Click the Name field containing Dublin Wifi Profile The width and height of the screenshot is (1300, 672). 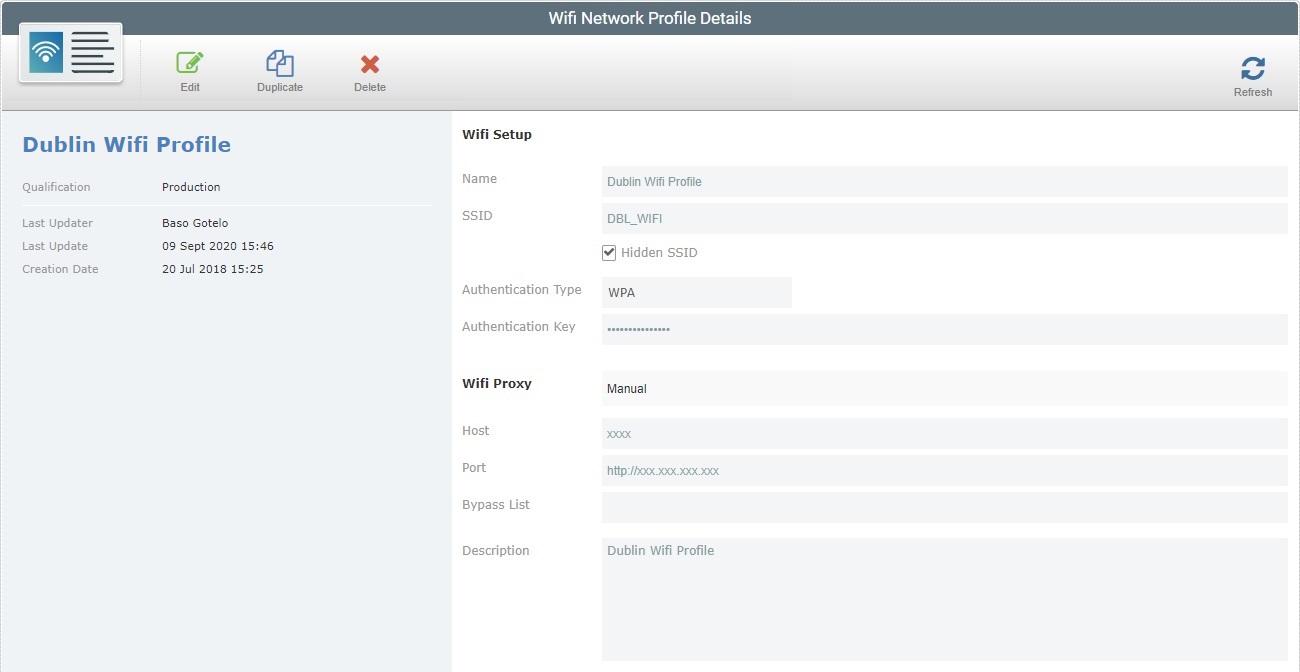(944, 181)
